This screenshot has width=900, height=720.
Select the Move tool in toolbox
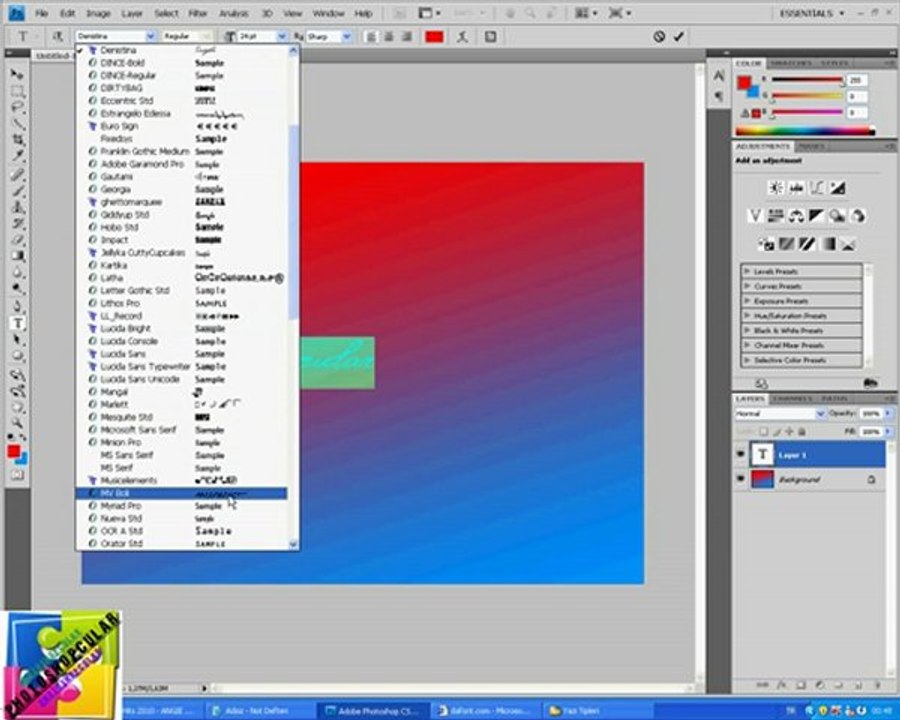[17, 75]
